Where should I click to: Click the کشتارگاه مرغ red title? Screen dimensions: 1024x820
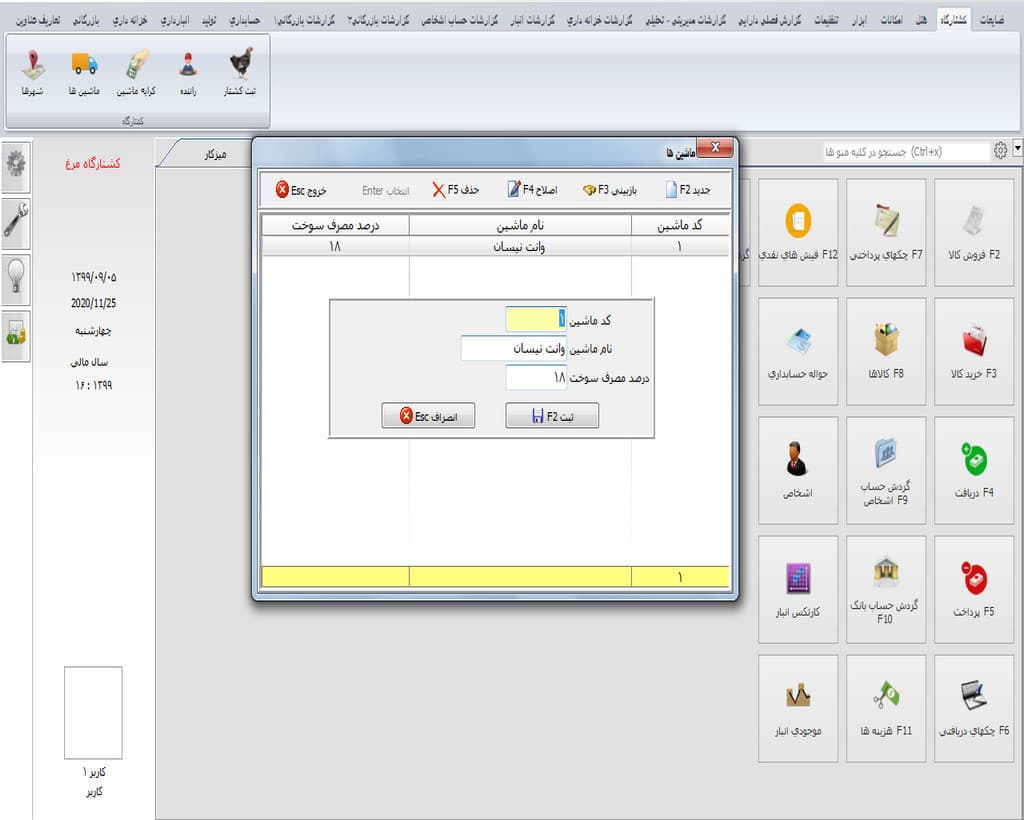pyautogui.click(x=93, y=163)
